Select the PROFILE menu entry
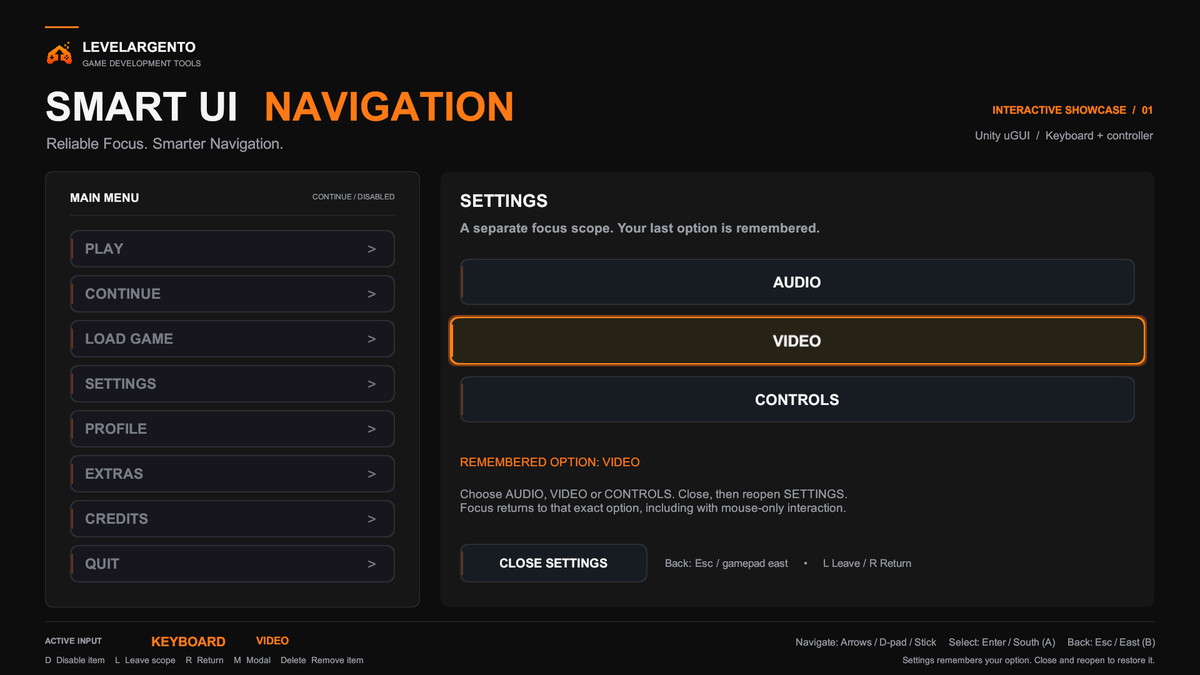Viewport: 1200px width, 675px height. (x=232, y=429)
